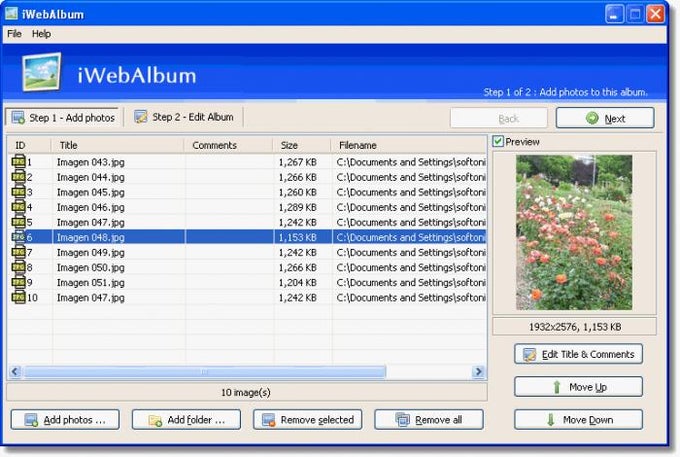Sort by the Filename column header
The width and height of the screenshot is (680, 457).
[409, 145]
